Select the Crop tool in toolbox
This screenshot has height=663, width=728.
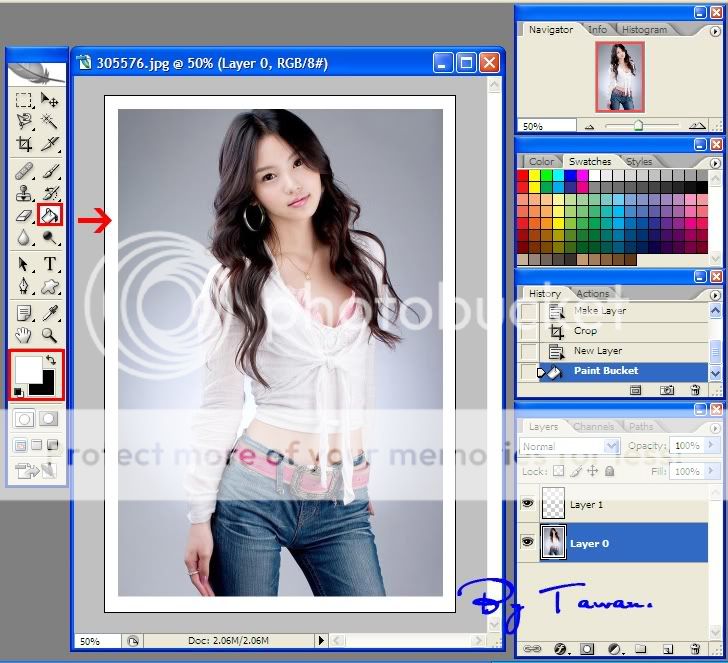24,144
